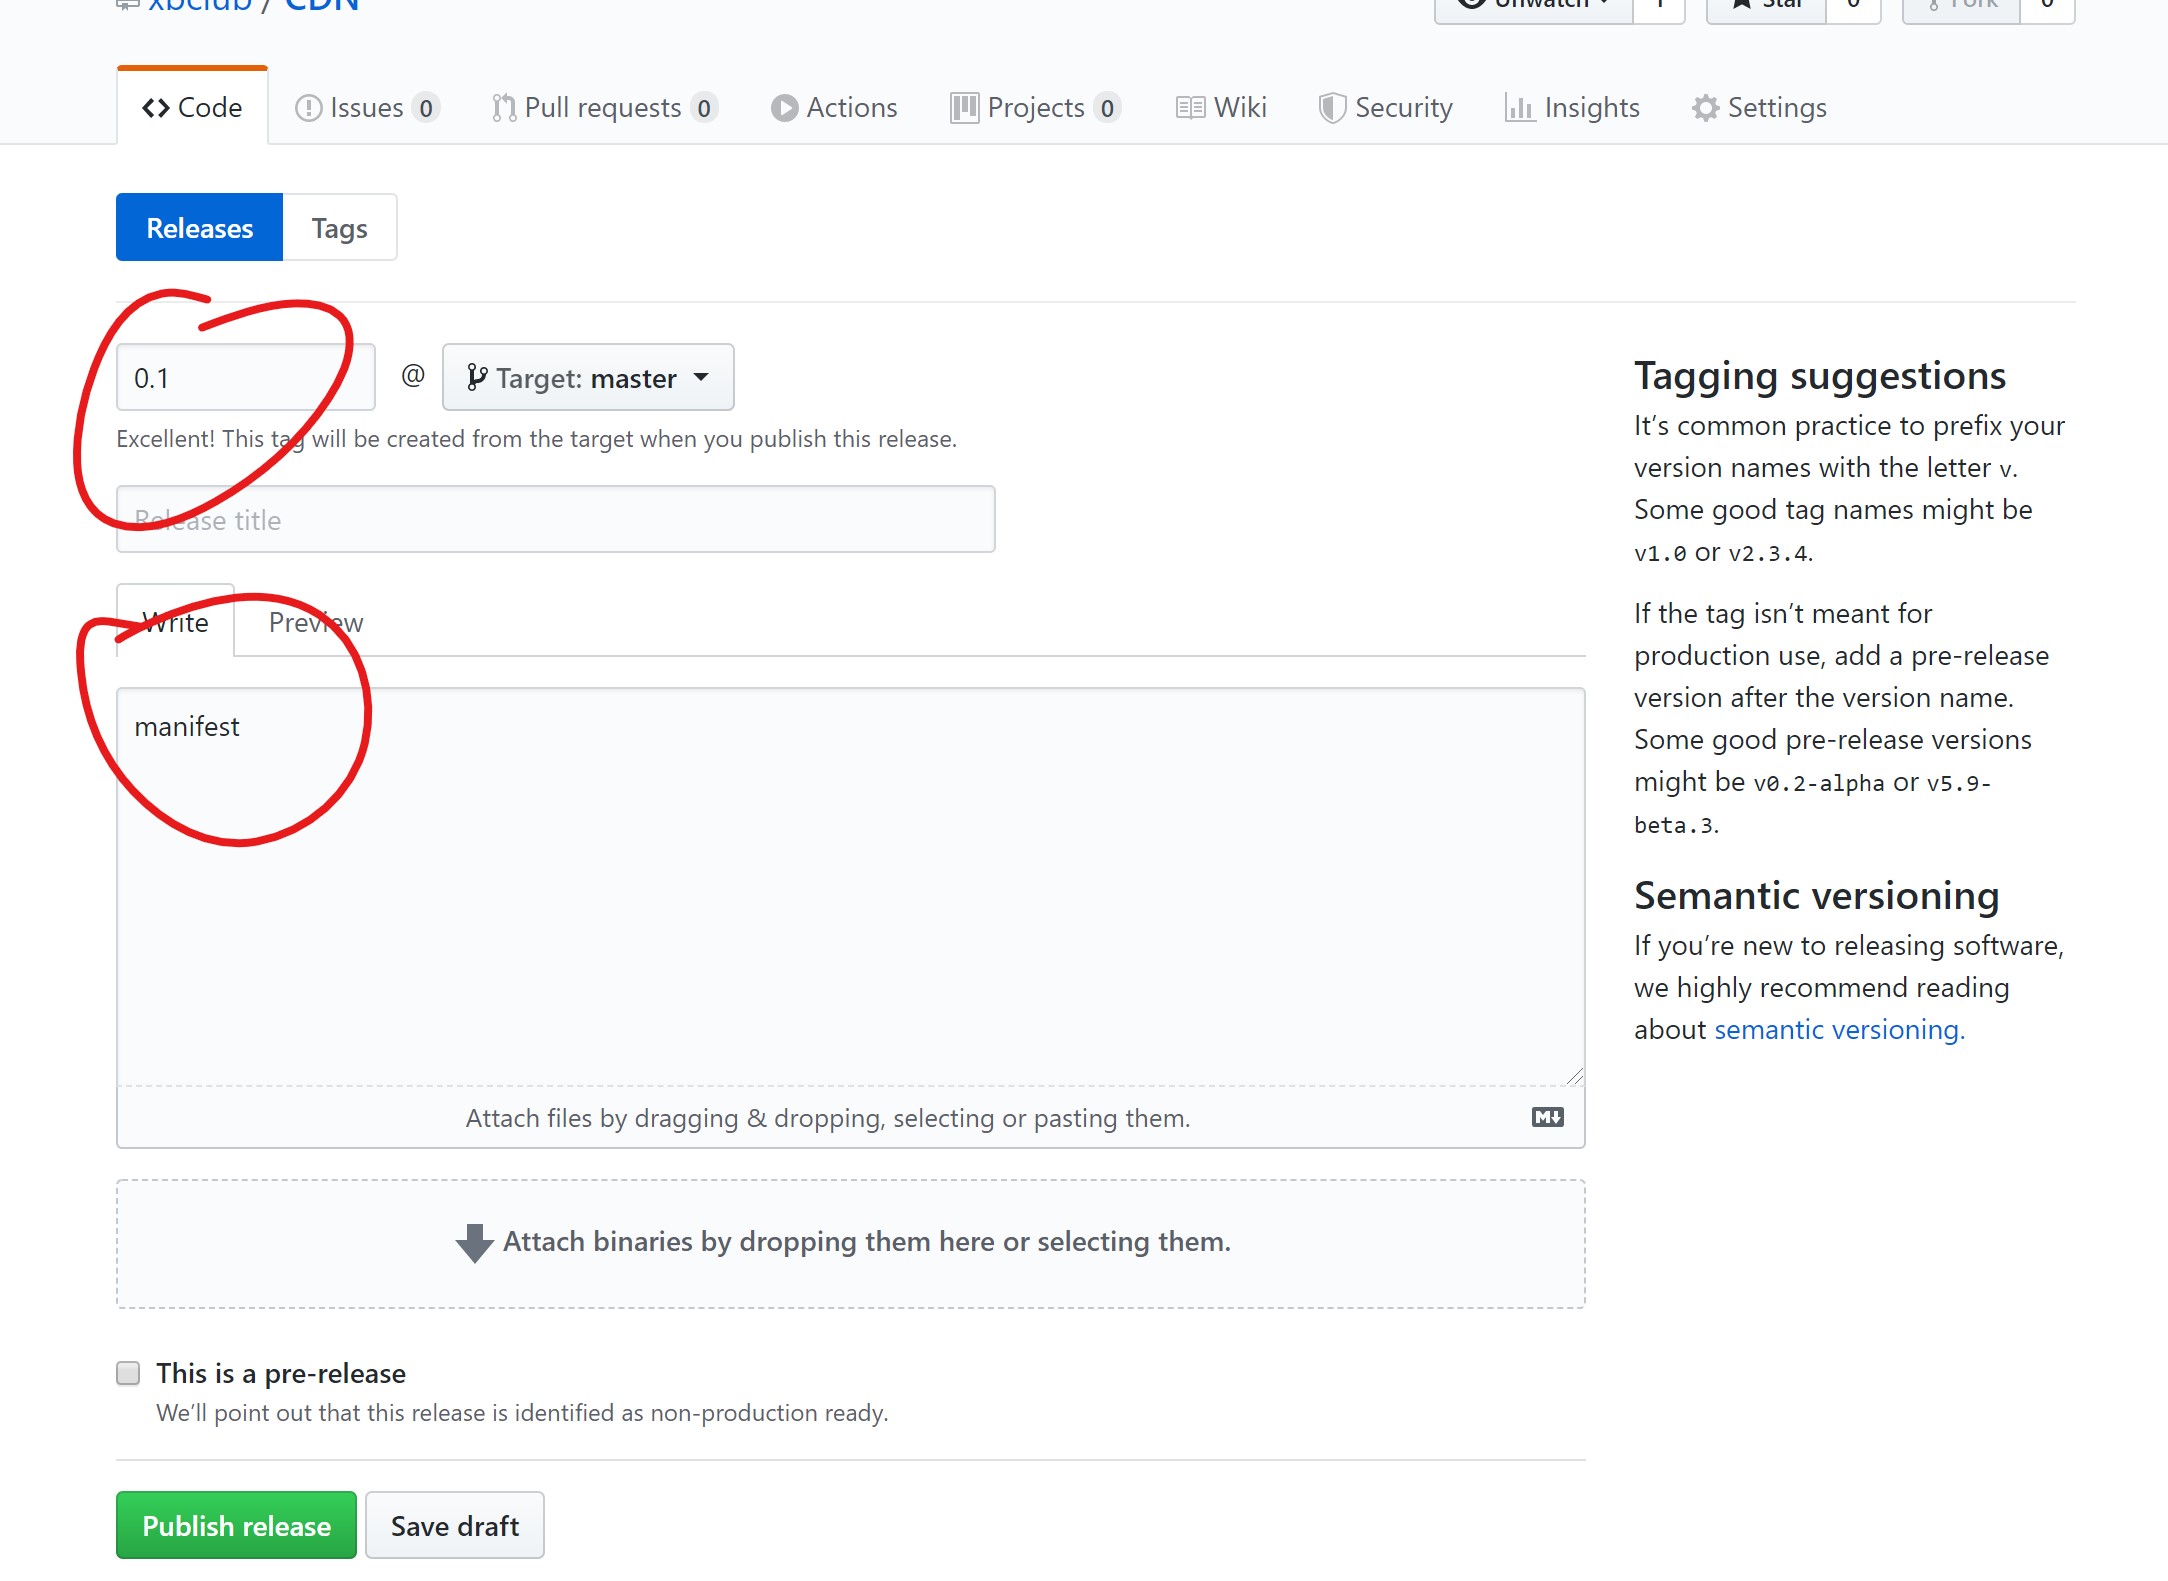Click the Projects board icon

(x=964, y=108)
